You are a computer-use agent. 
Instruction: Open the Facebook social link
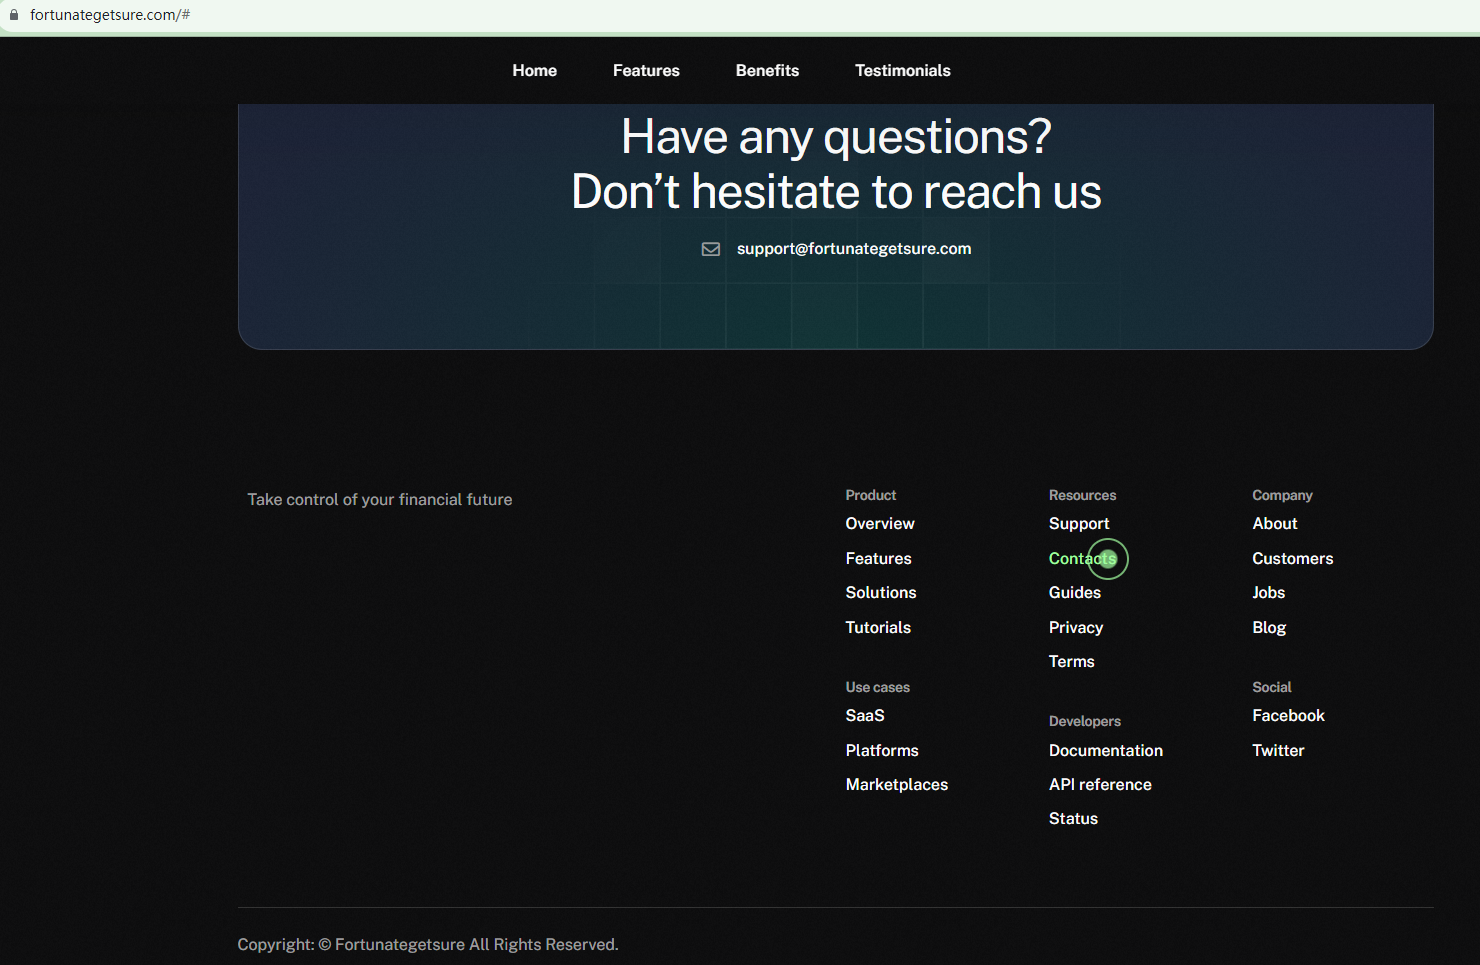[1288, 716]
